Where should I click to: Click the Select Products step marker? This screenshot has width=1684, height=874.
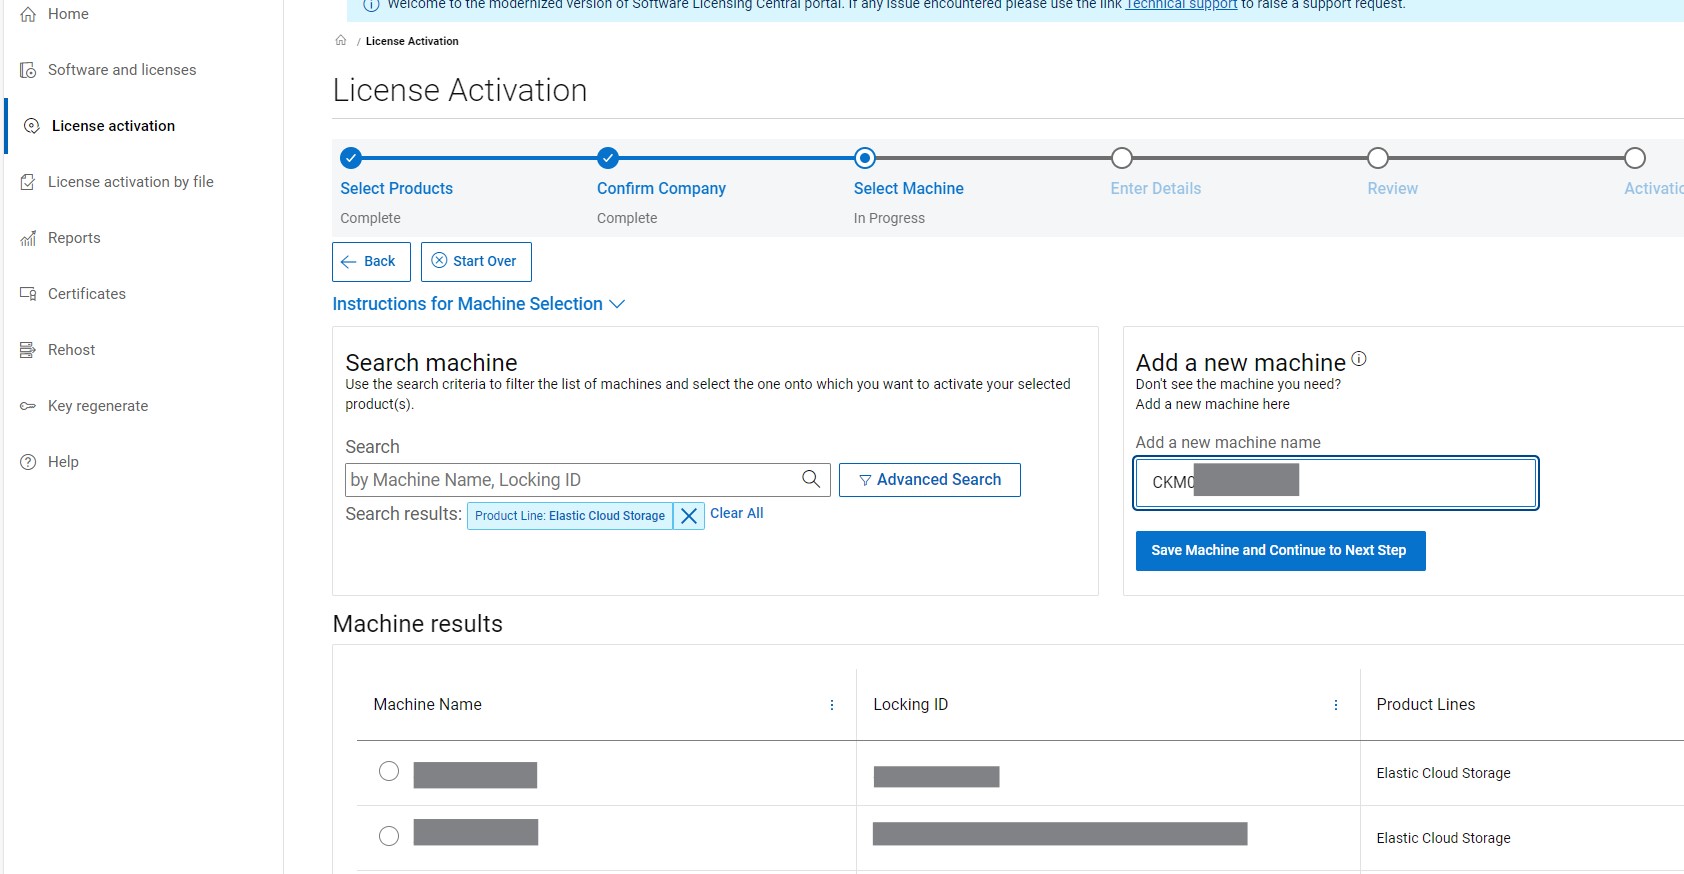(350, 158)
